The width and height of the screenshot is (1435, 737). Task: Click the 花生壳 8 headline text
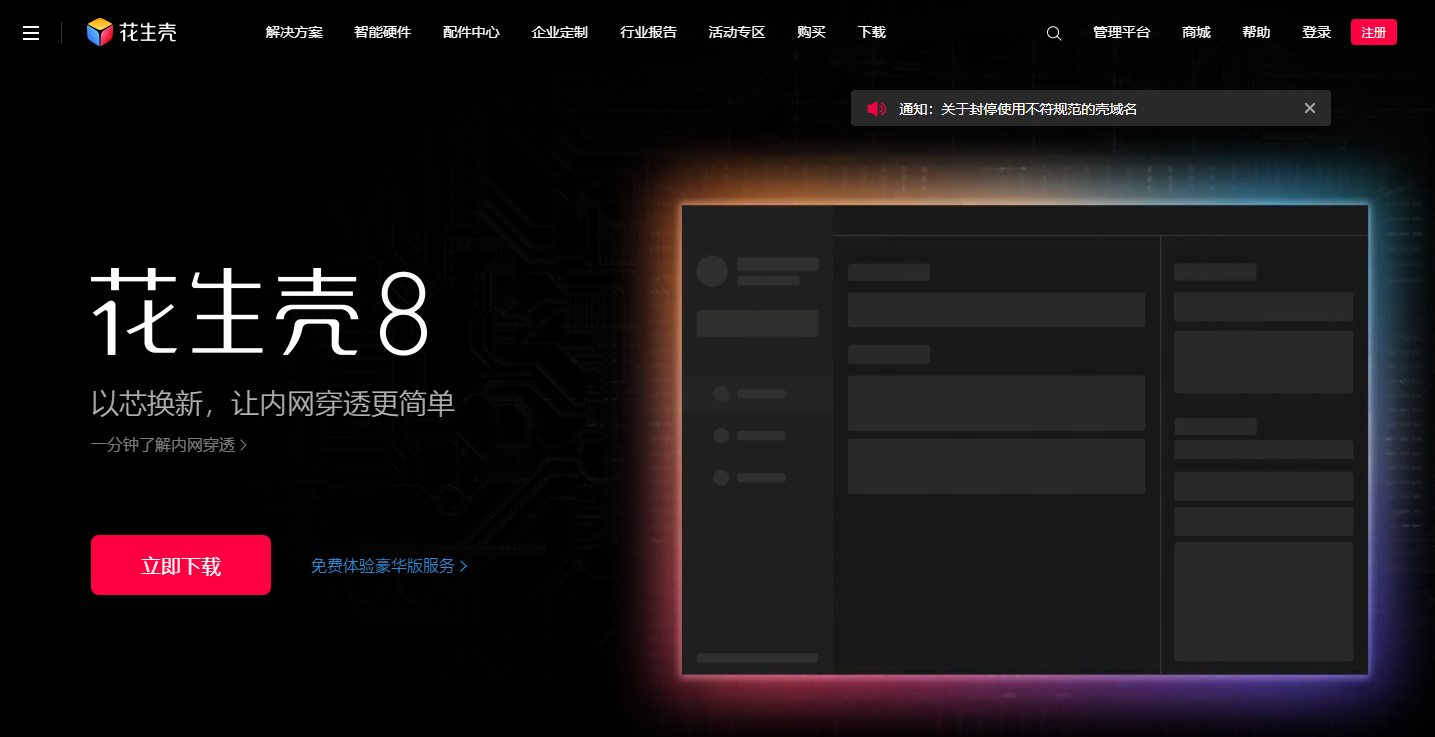point(260,312)
